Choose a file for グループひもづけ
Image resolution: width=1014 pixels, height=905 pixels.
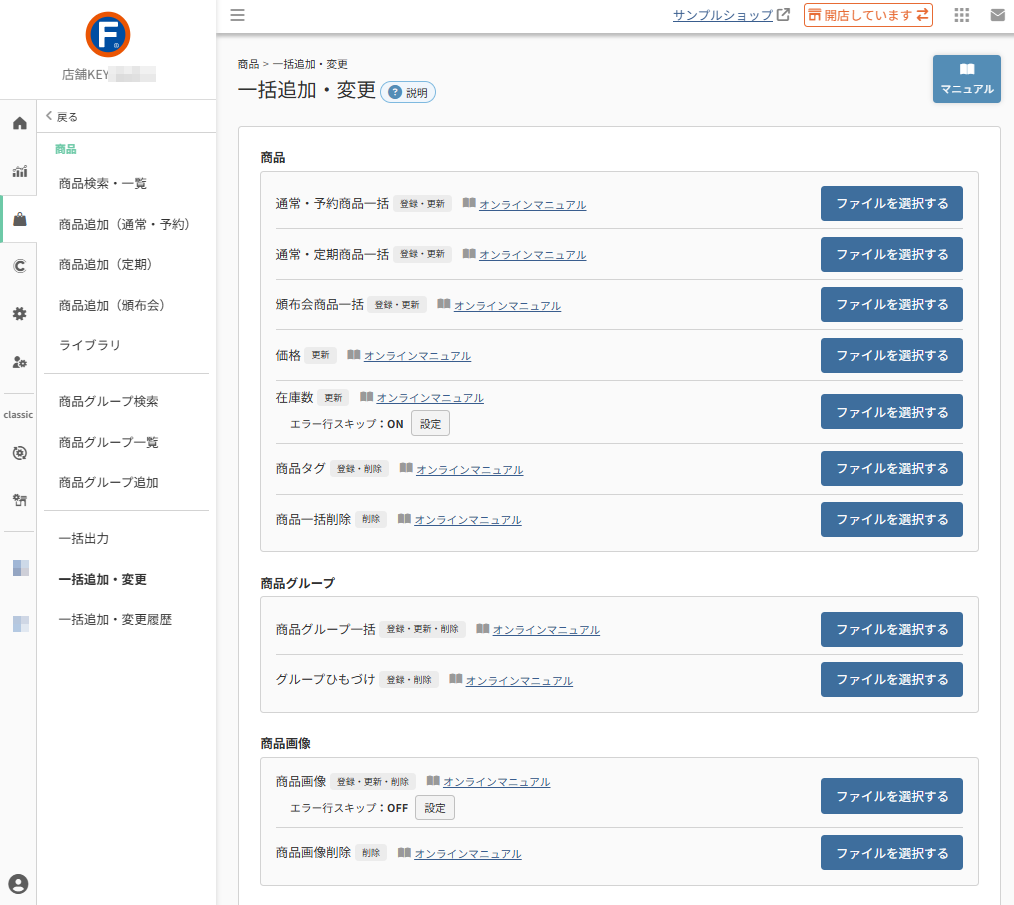pos(891,679)
